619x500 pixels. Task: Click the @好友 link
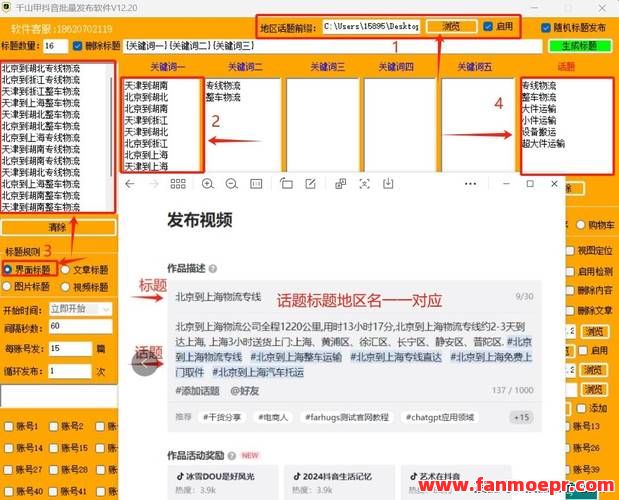(245, 391)
